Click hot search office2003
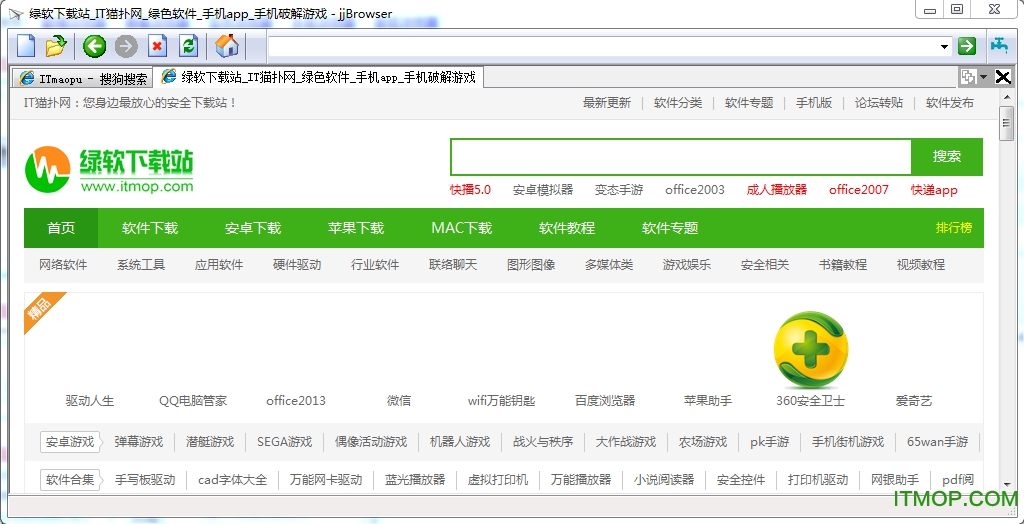 coord(695,190)
